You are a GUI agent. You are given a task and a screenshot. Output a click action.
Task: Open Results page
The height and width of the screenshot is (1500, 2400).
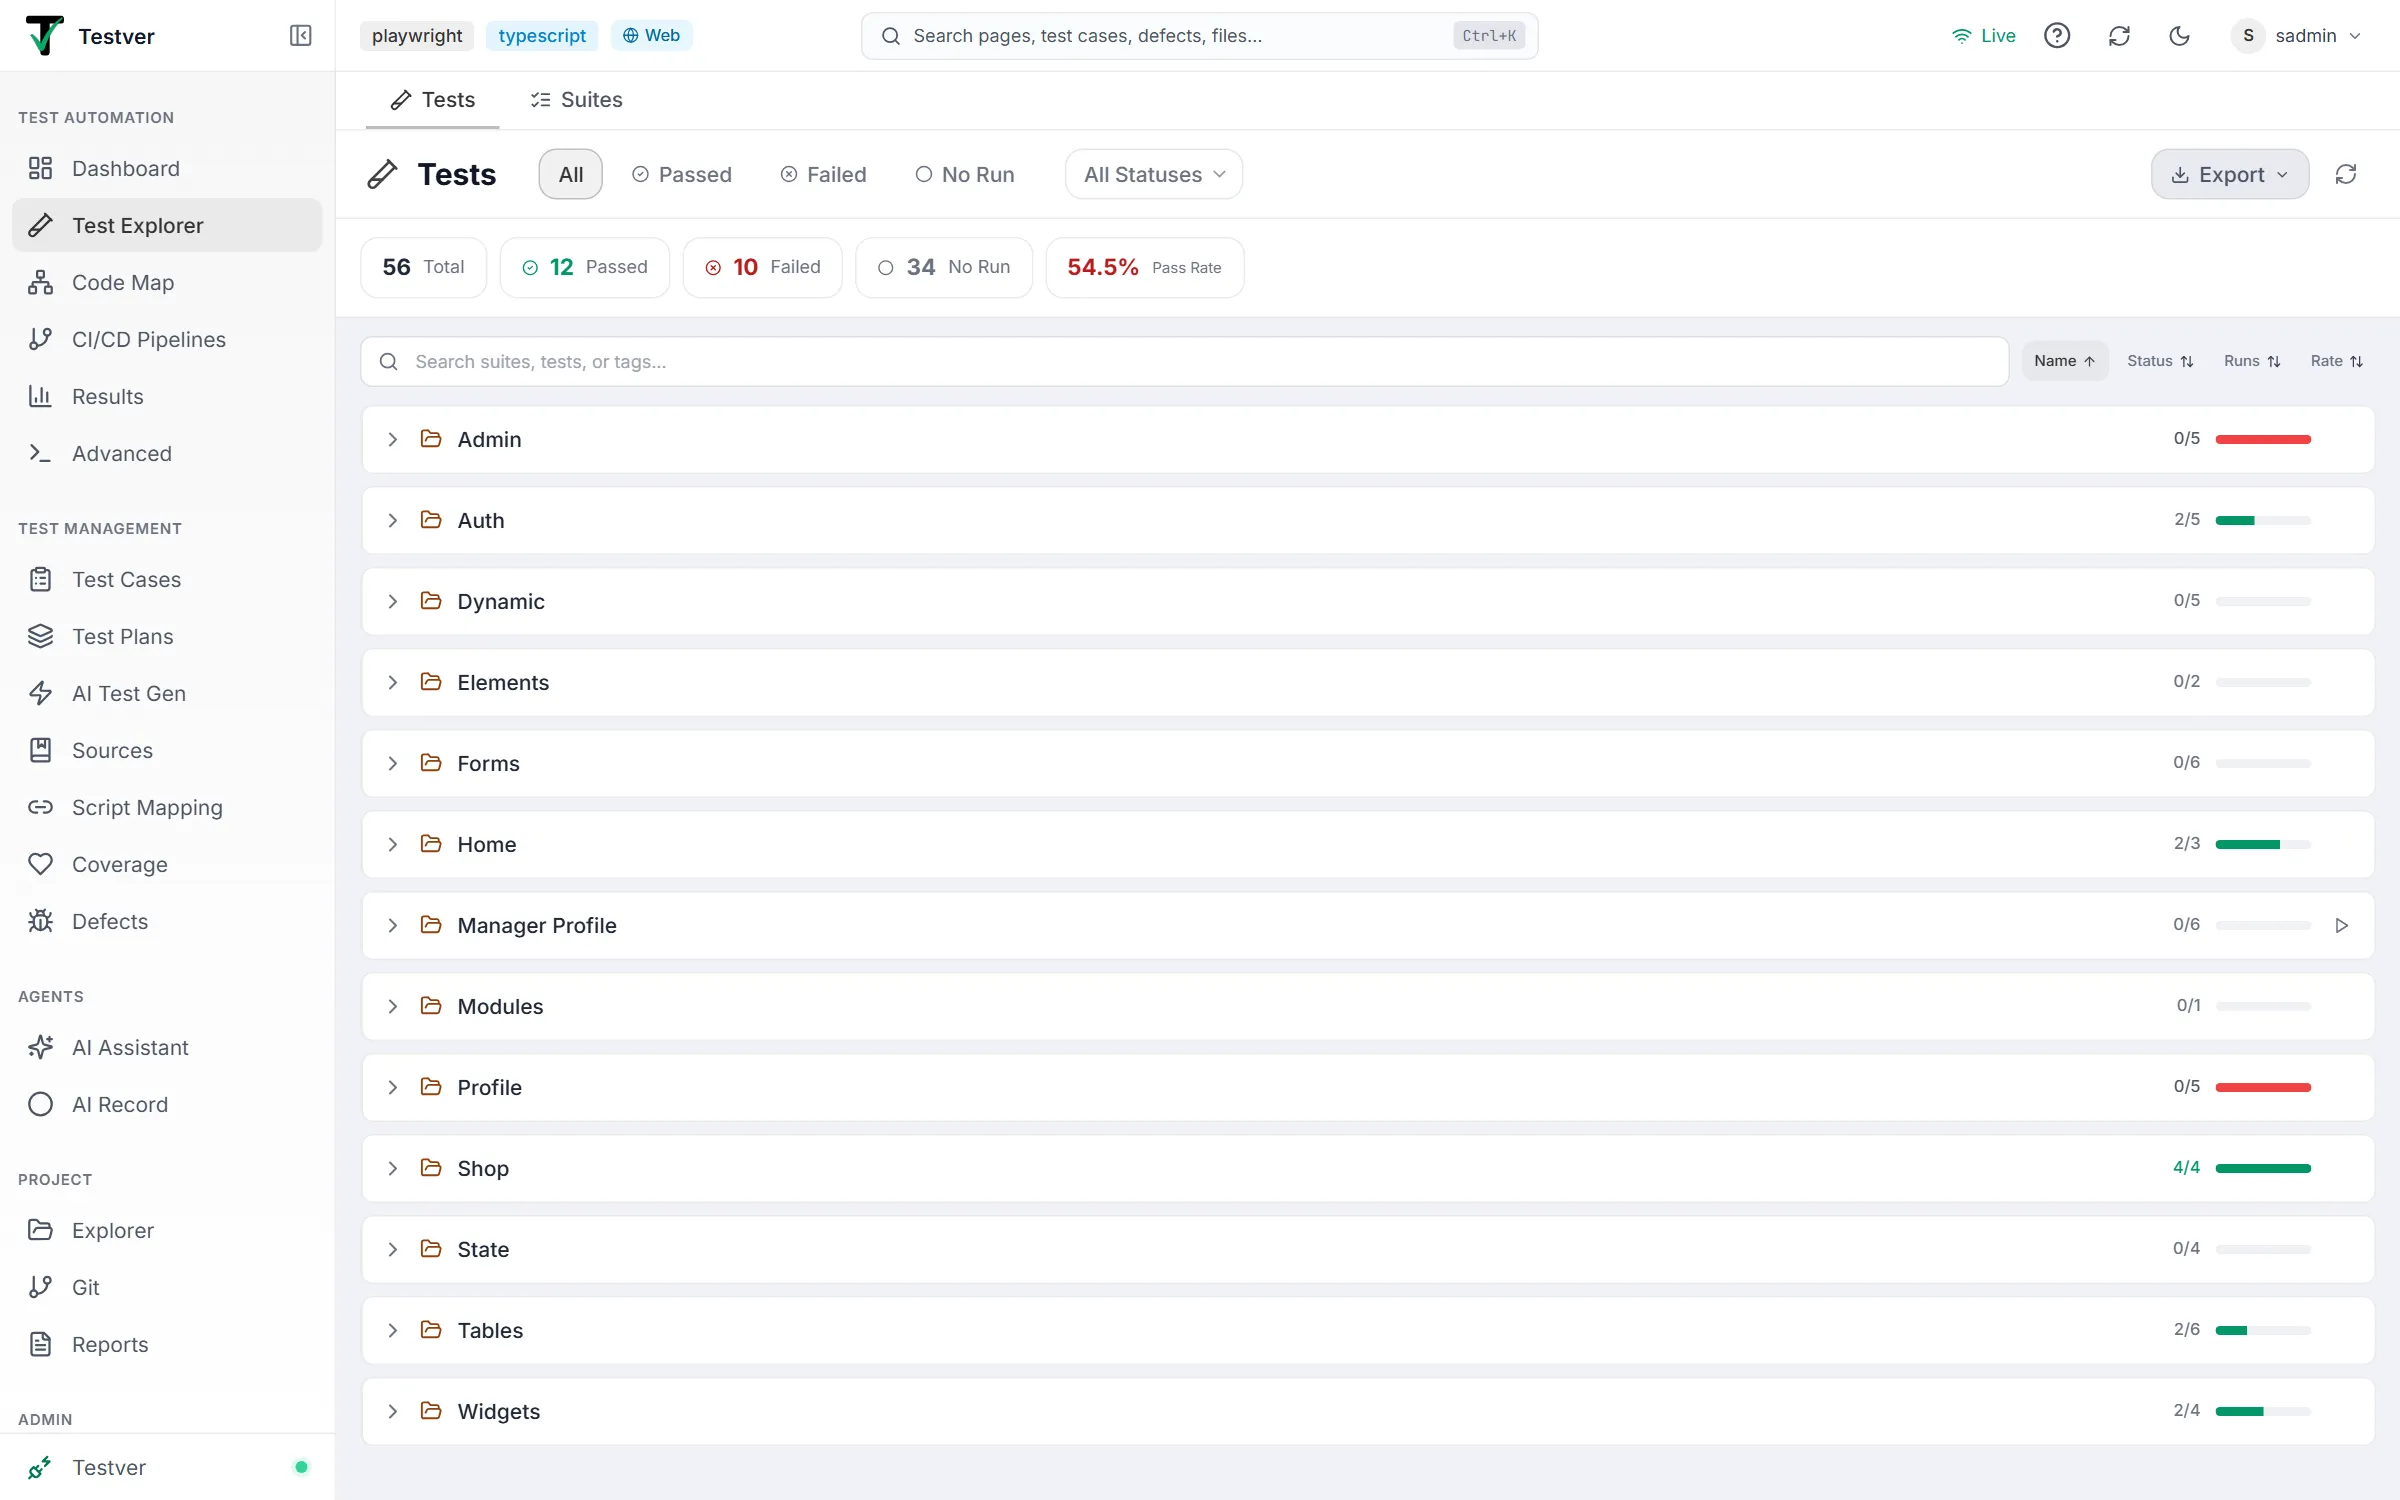[167, 396]
